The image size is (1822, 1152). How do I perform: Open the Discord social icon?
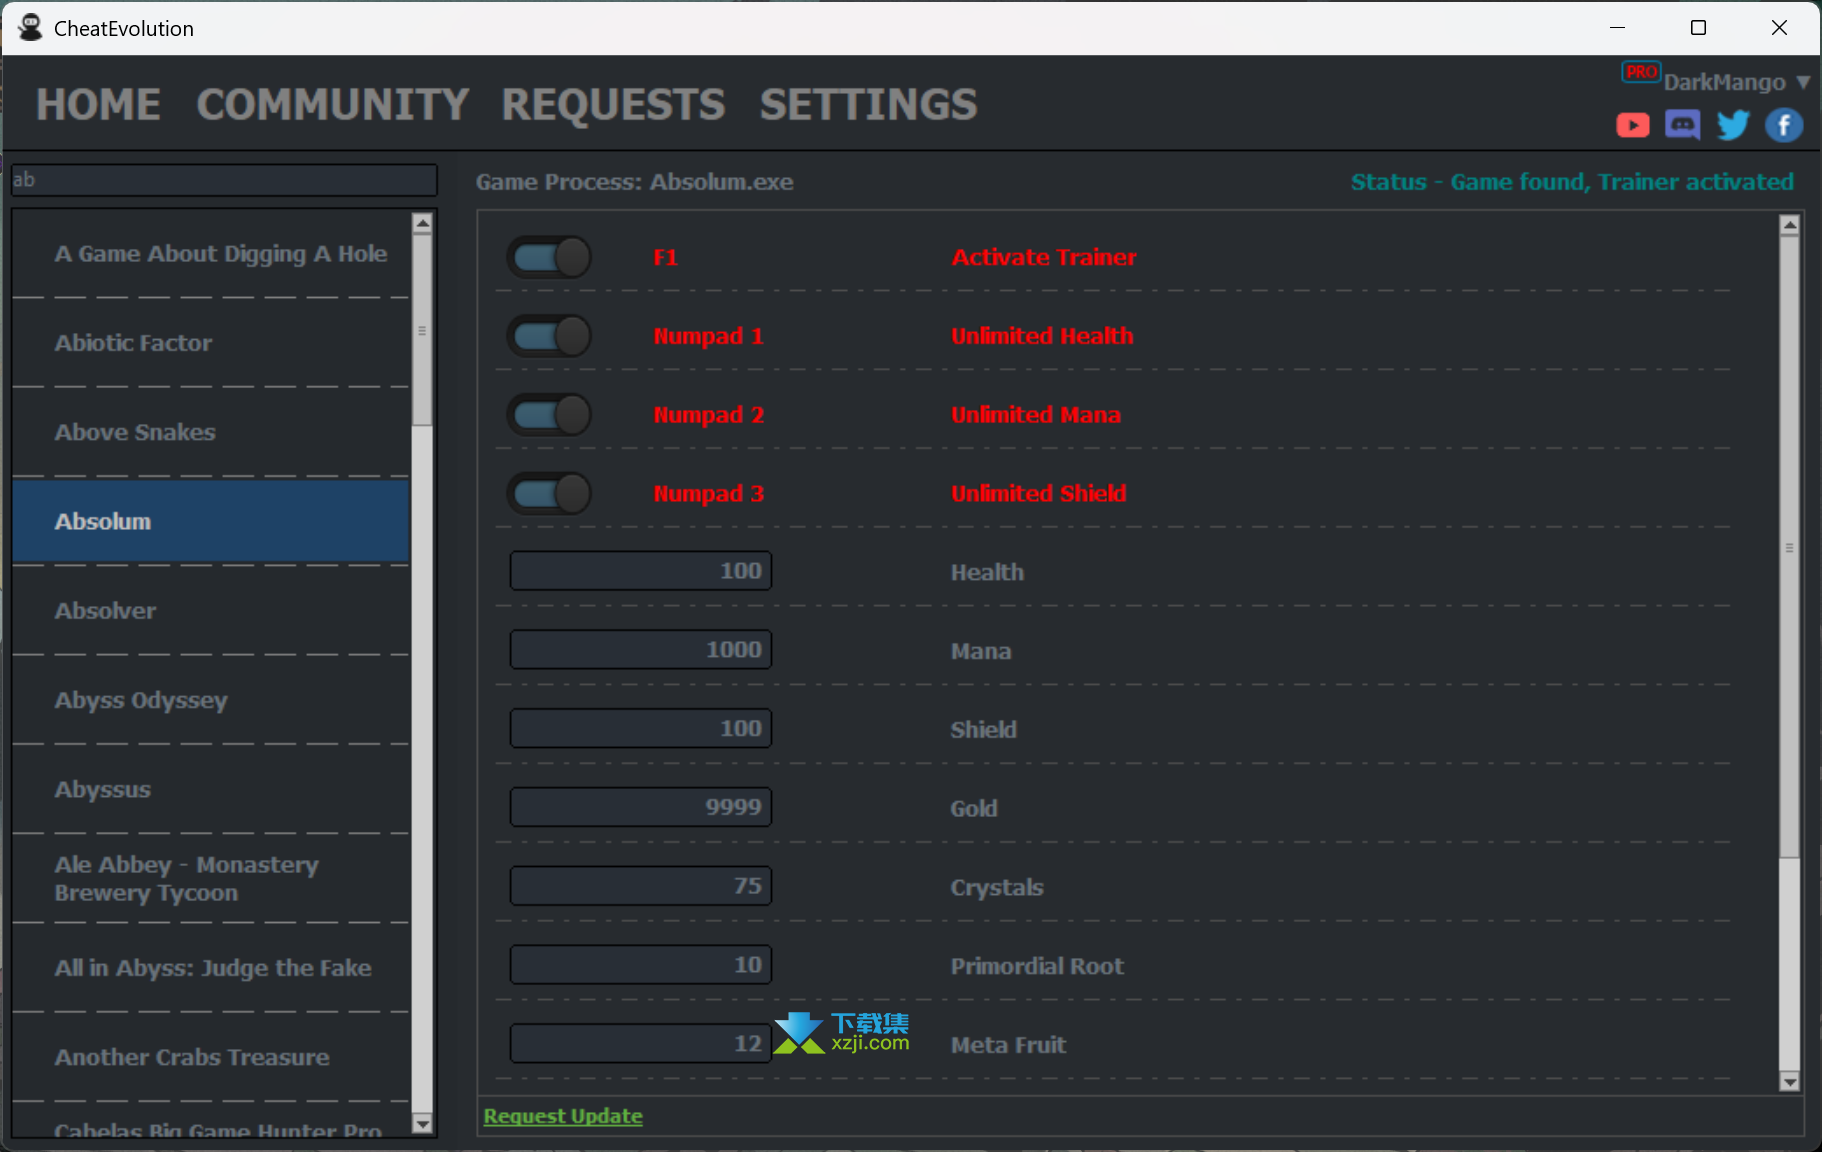(1682, 125)
